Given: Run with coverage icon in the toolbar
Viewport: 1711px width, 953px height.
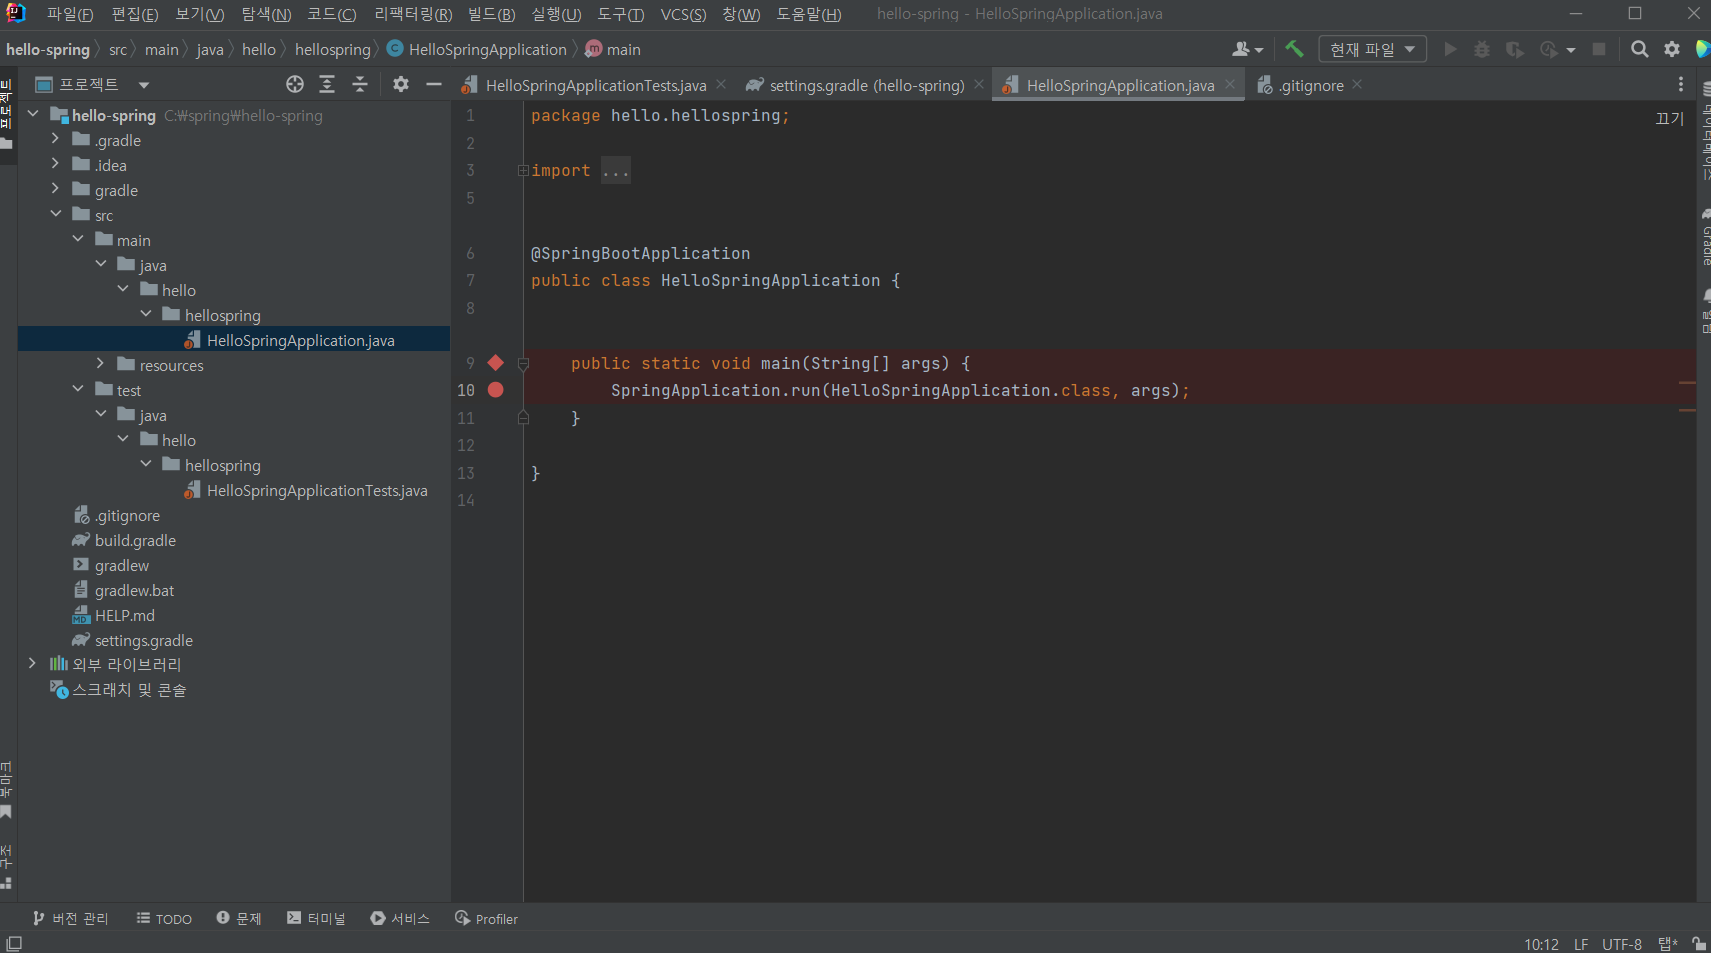Looking at the screenshot, I should tap(1515, 49).
